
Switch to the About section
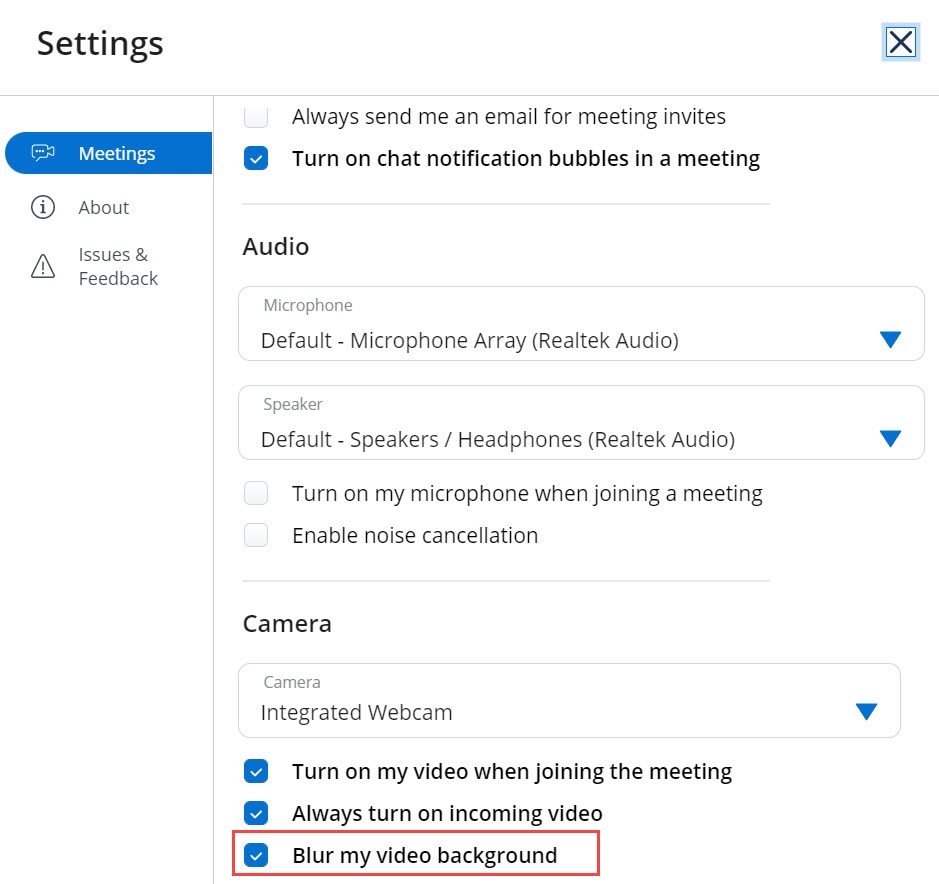[104, 207]
